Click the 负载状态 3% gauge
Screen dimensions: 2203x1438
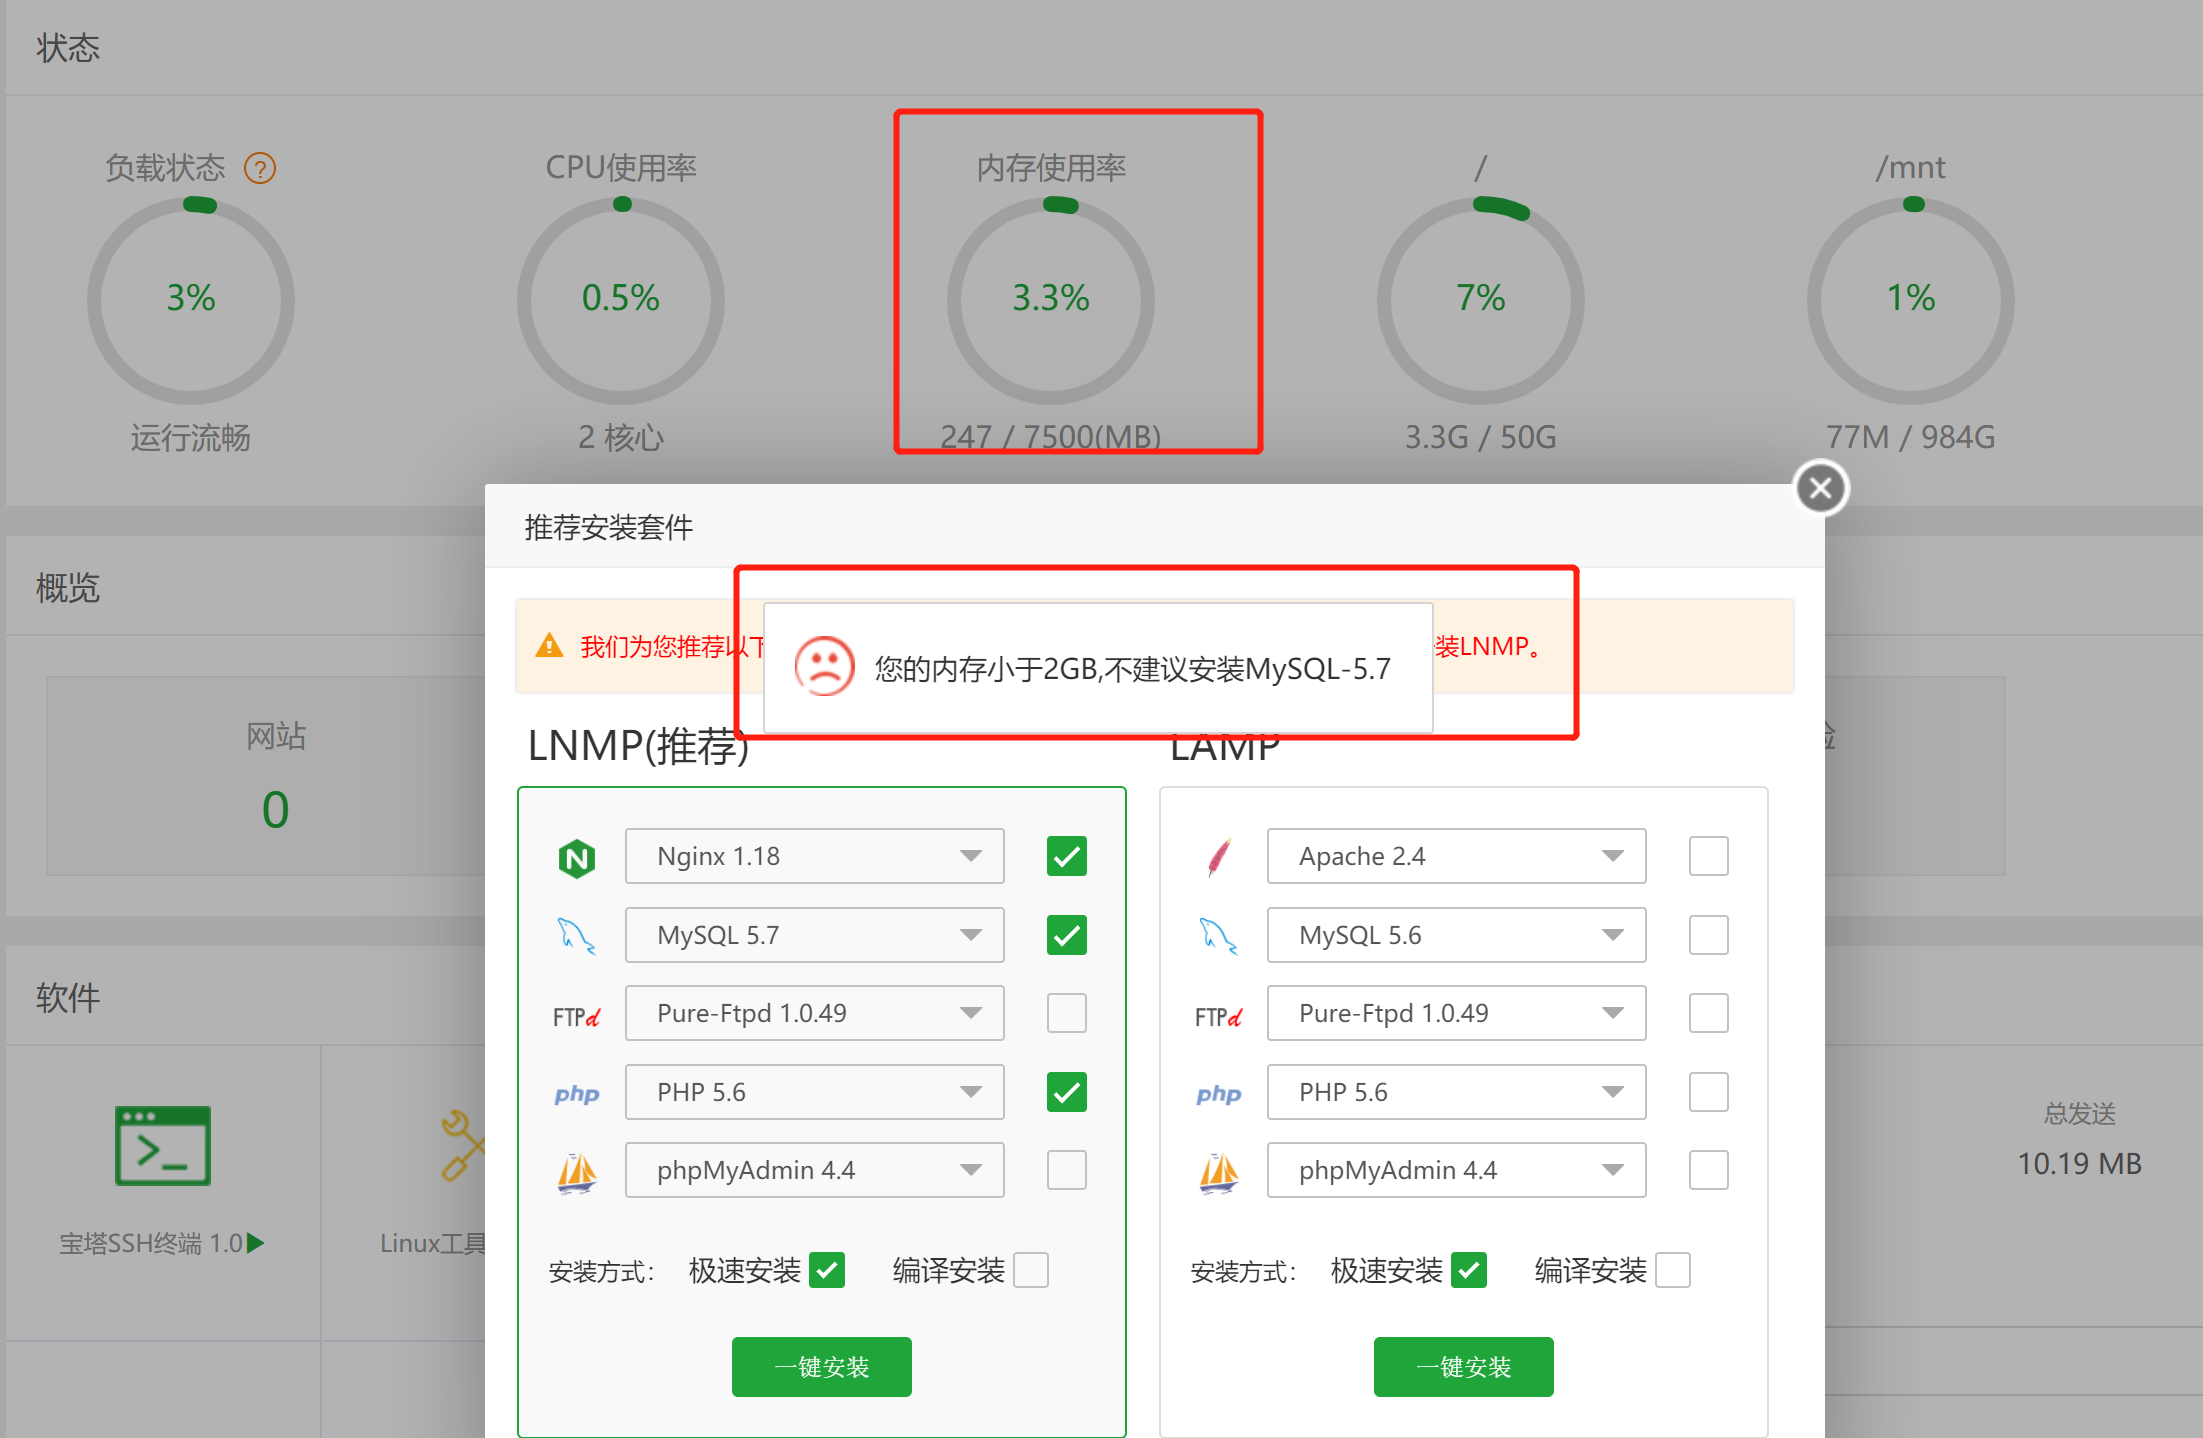pos(191,300)
